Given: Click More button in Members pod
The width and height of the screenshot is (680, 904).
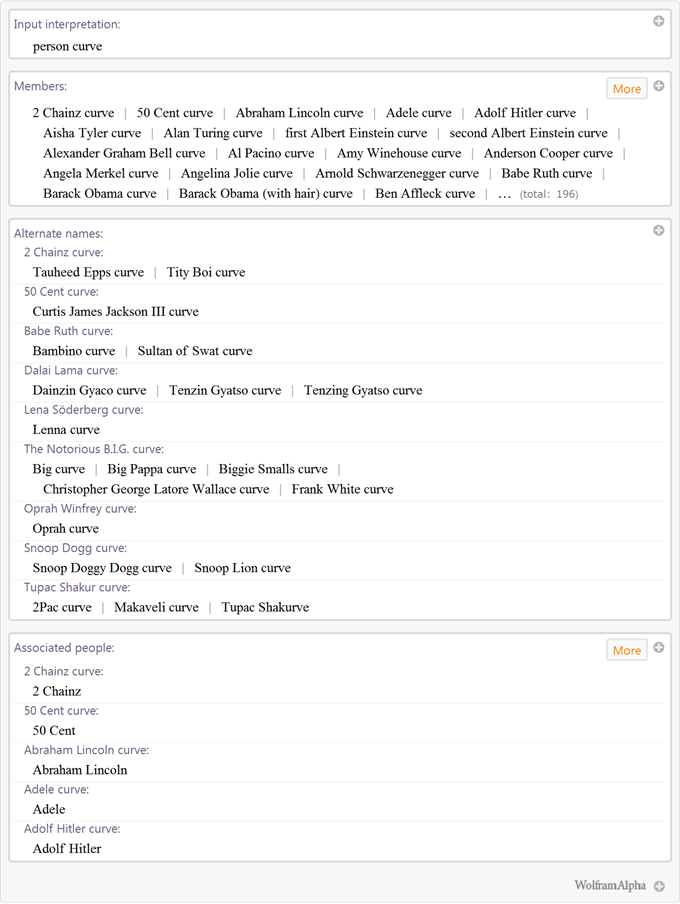Looking at the screenshot, I should coord(627,89).
